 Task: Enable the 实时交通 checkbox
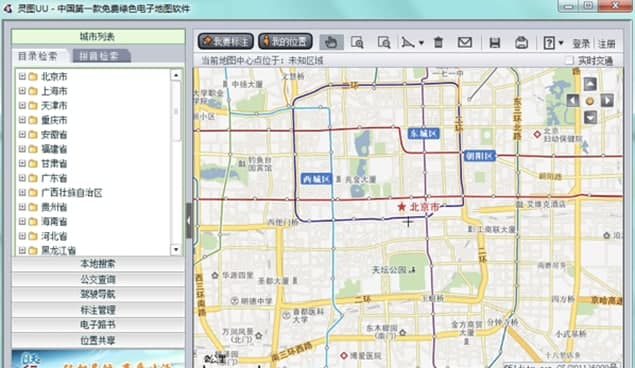click(x=569, y=60)
